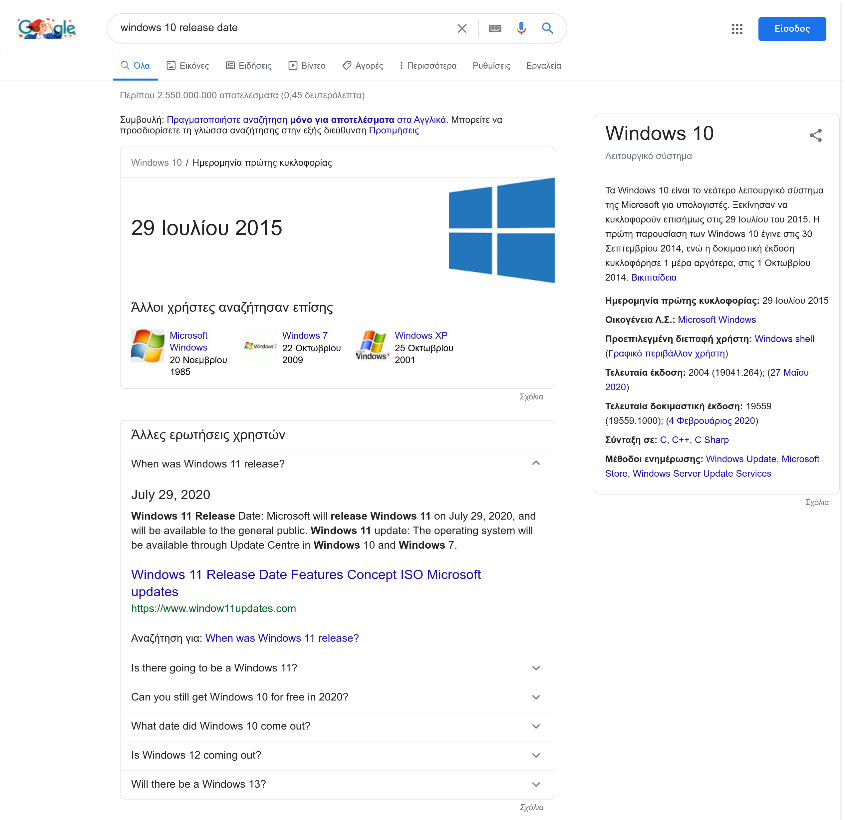
Task: Click the 'When was Windows 11 release?' search link
Action: click(282, 638)
